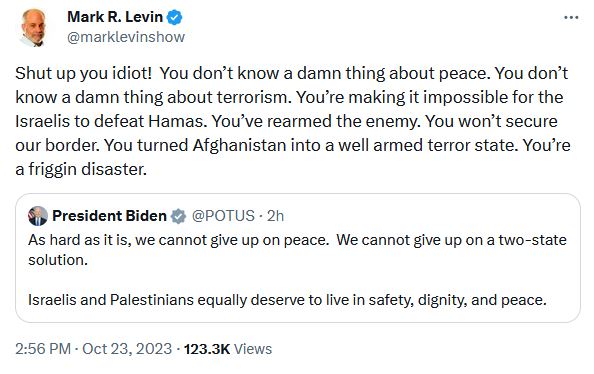Viewport: 594px width, 374px height.
Task: Click the sentence about Afghanistan terror state
Action: (311, 145)
